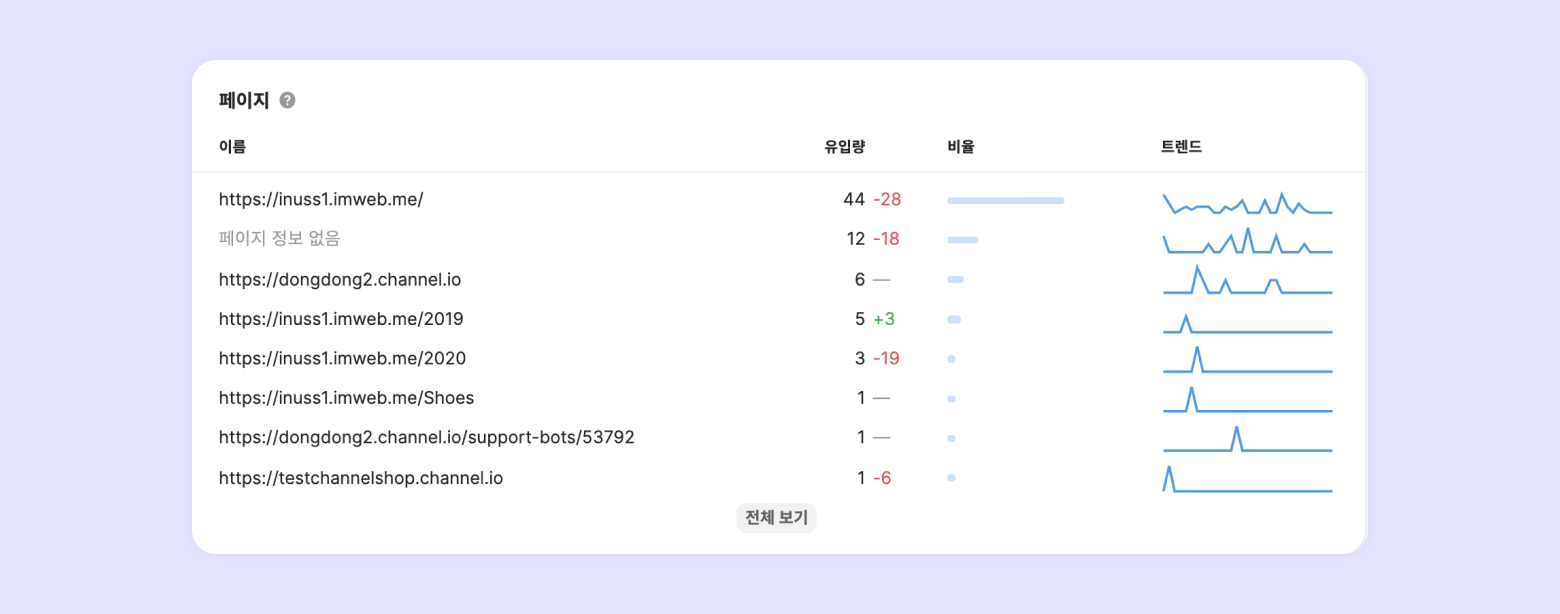Sort by the 유입량 column header
Screen dimensions: 1560x614
(x=844, y=147)
